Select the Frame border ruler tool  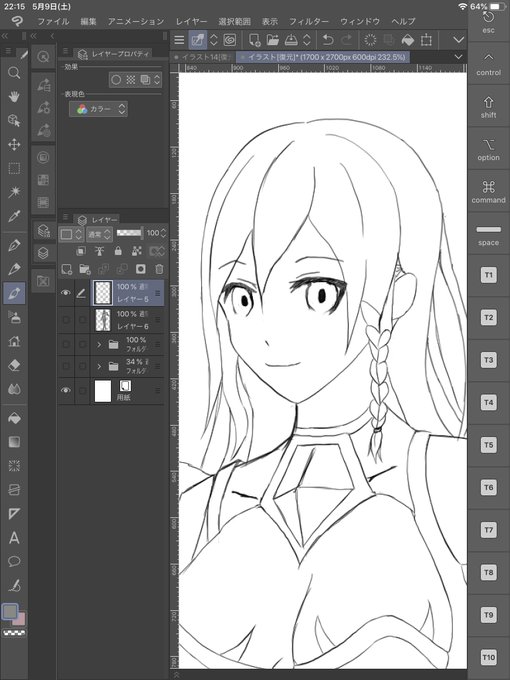pyautogui.click(x=14, y=514)
